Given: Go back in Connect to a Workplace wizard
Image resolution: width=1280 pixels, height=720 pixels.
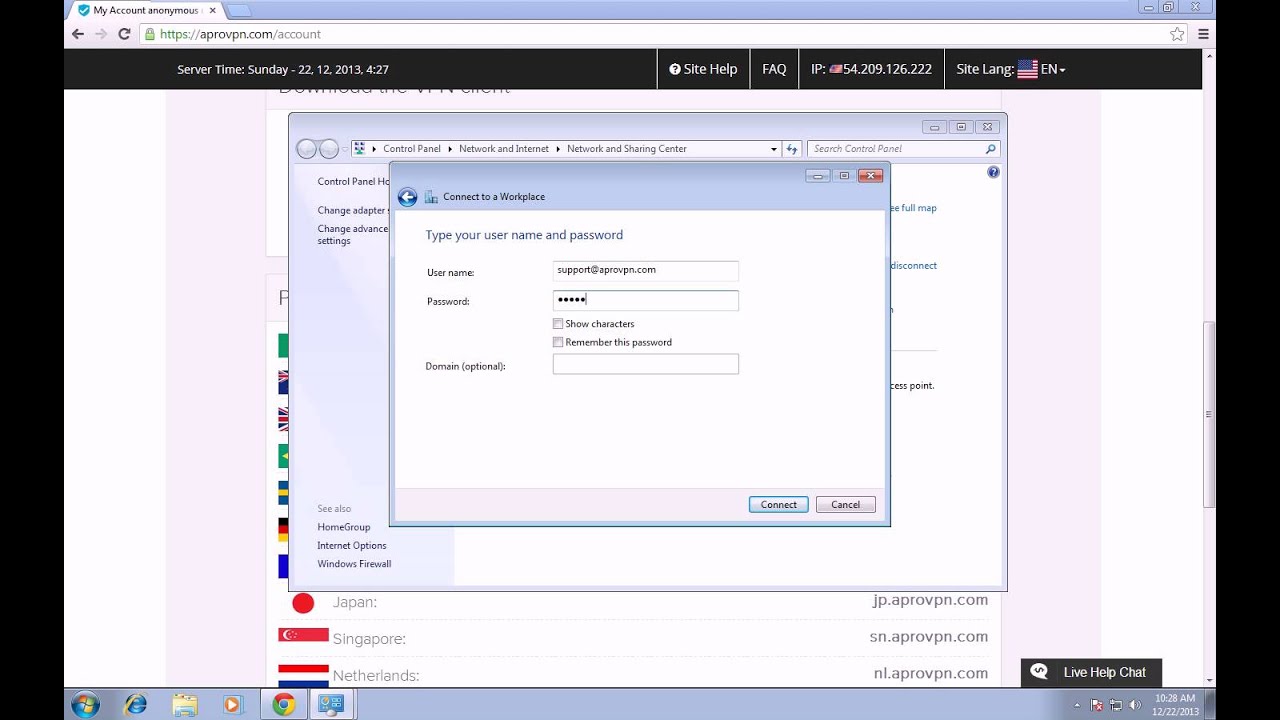Looking at the screenshot, I should click(x=407, y=197).
